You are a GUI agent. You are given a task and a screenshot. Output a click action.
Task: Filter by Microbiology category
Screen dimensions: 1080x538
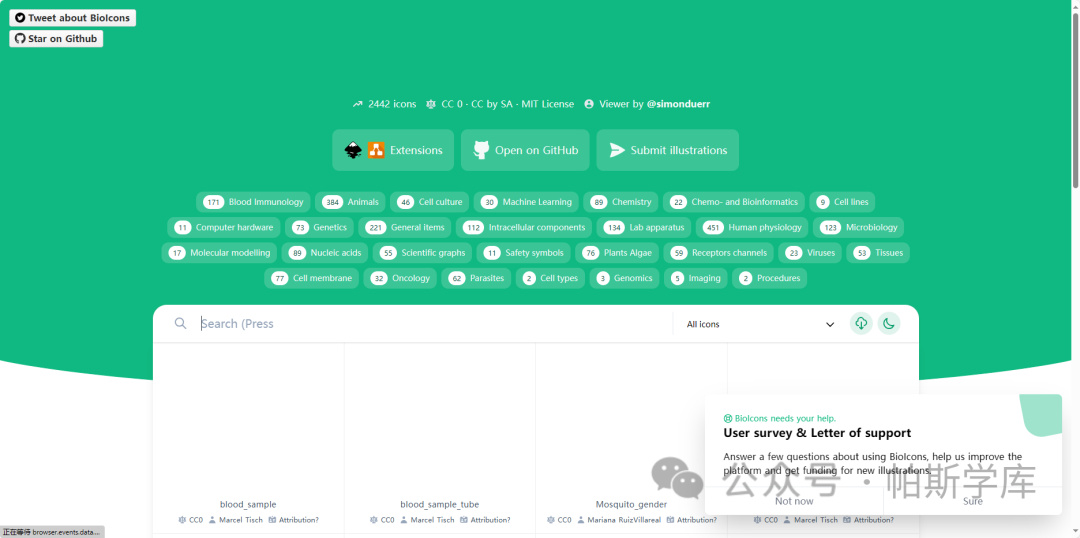[x=859, y=227]
